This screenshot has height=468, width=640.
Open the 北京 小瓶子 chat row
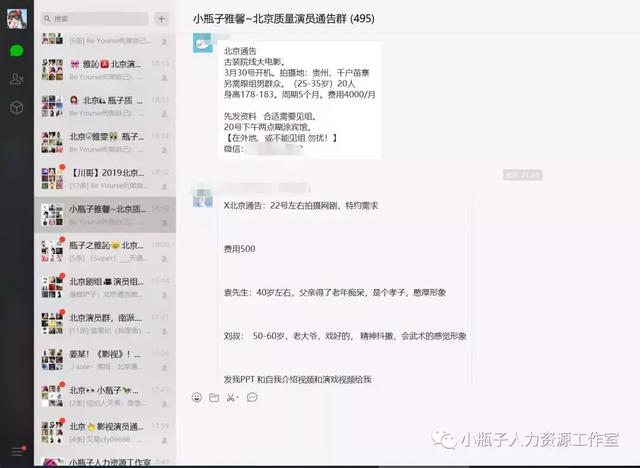[105, 396]
